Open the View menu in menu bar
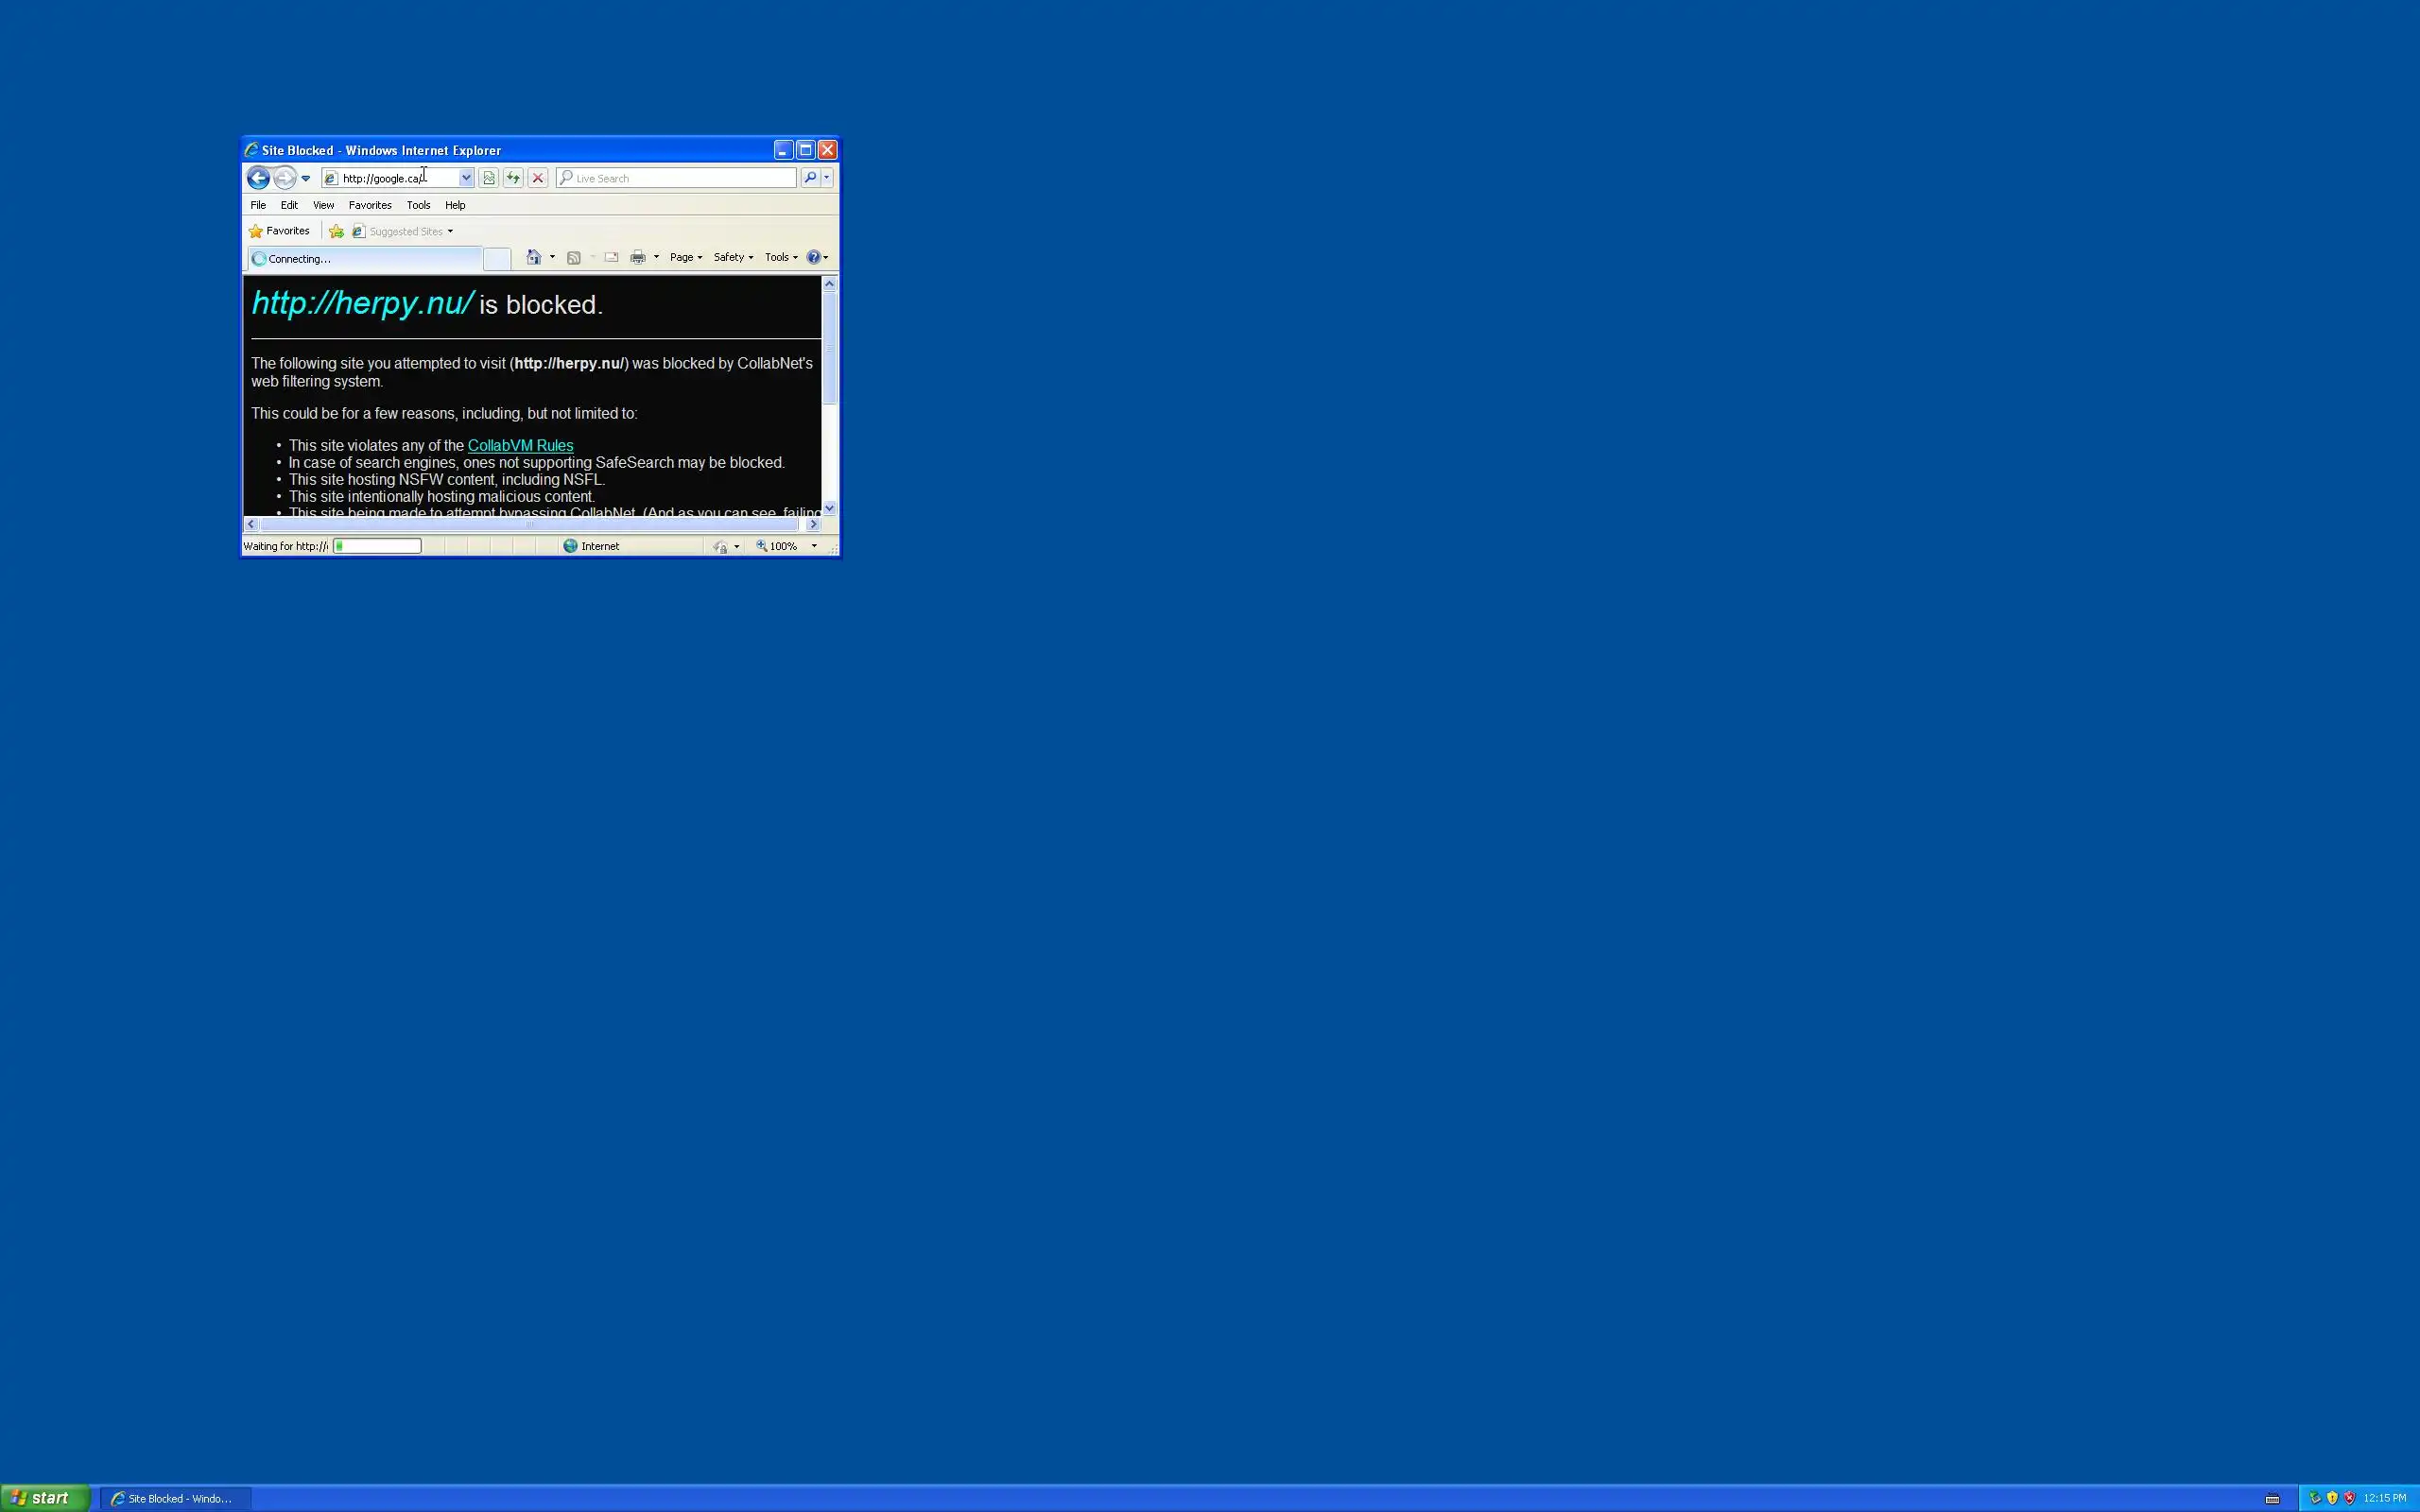 [323, 205]
